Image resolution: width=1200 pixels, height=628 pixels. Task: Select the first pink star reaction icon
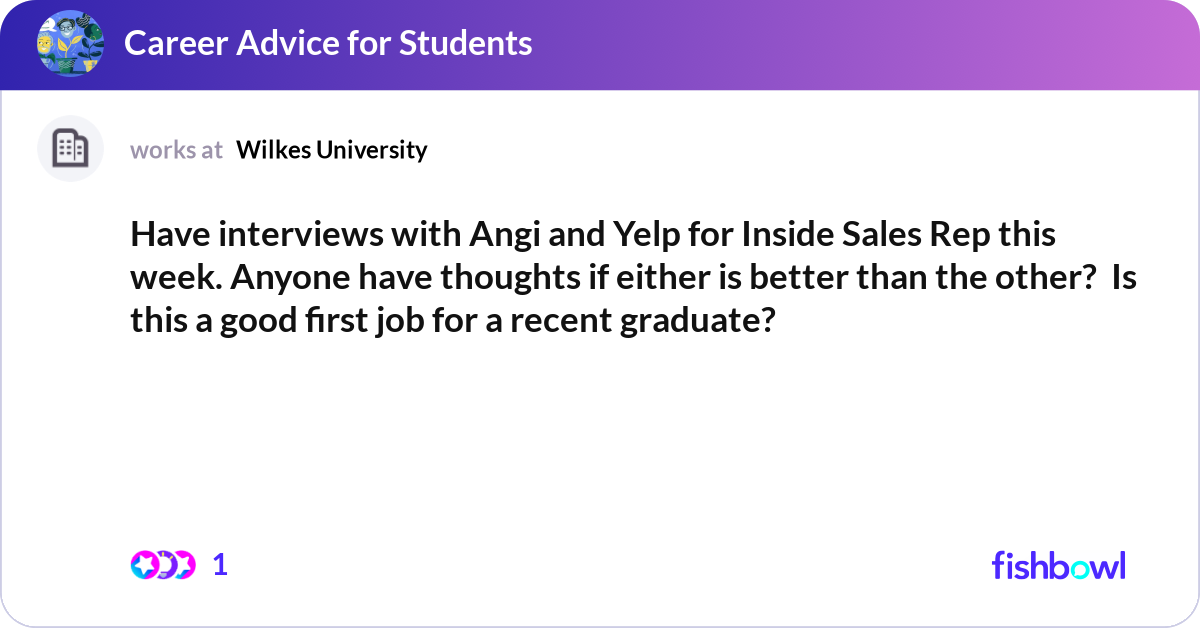point(144,565)
